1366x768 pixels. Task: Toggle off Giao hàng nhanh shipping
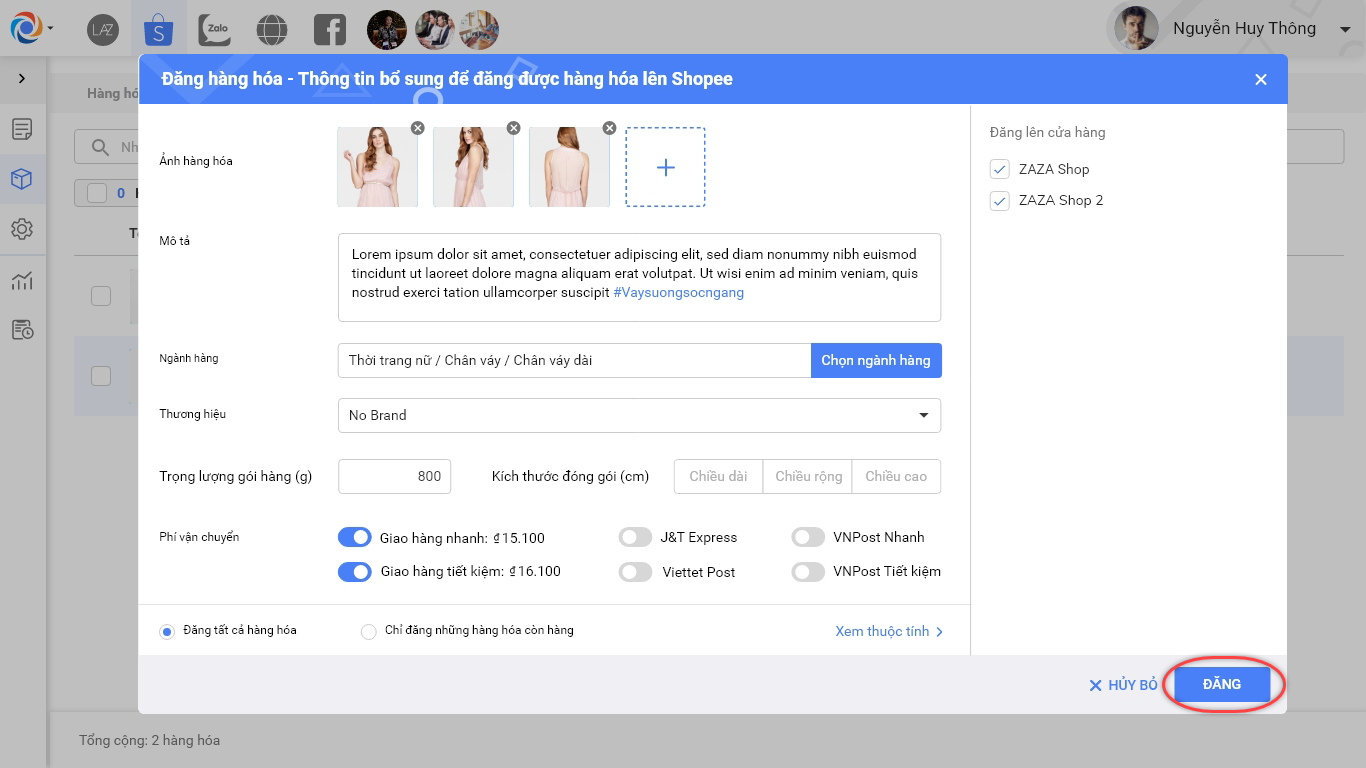(x=355, y=537)
